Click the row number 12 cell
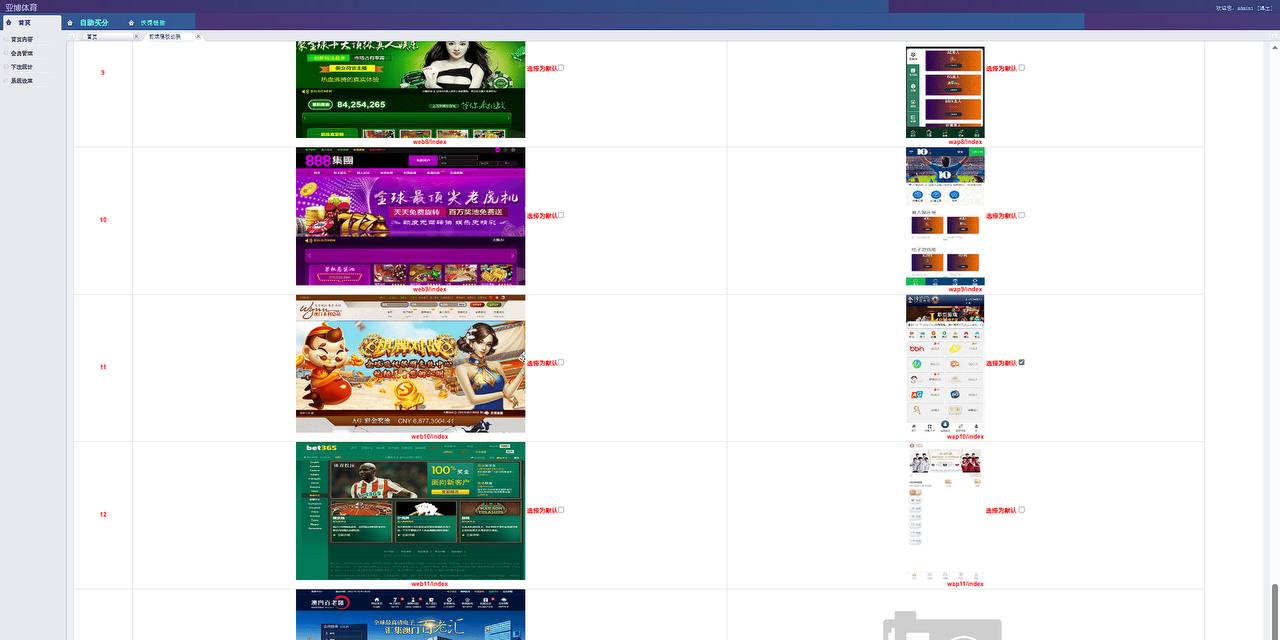This screenshot has width=1280, height=640. (103, 514)
